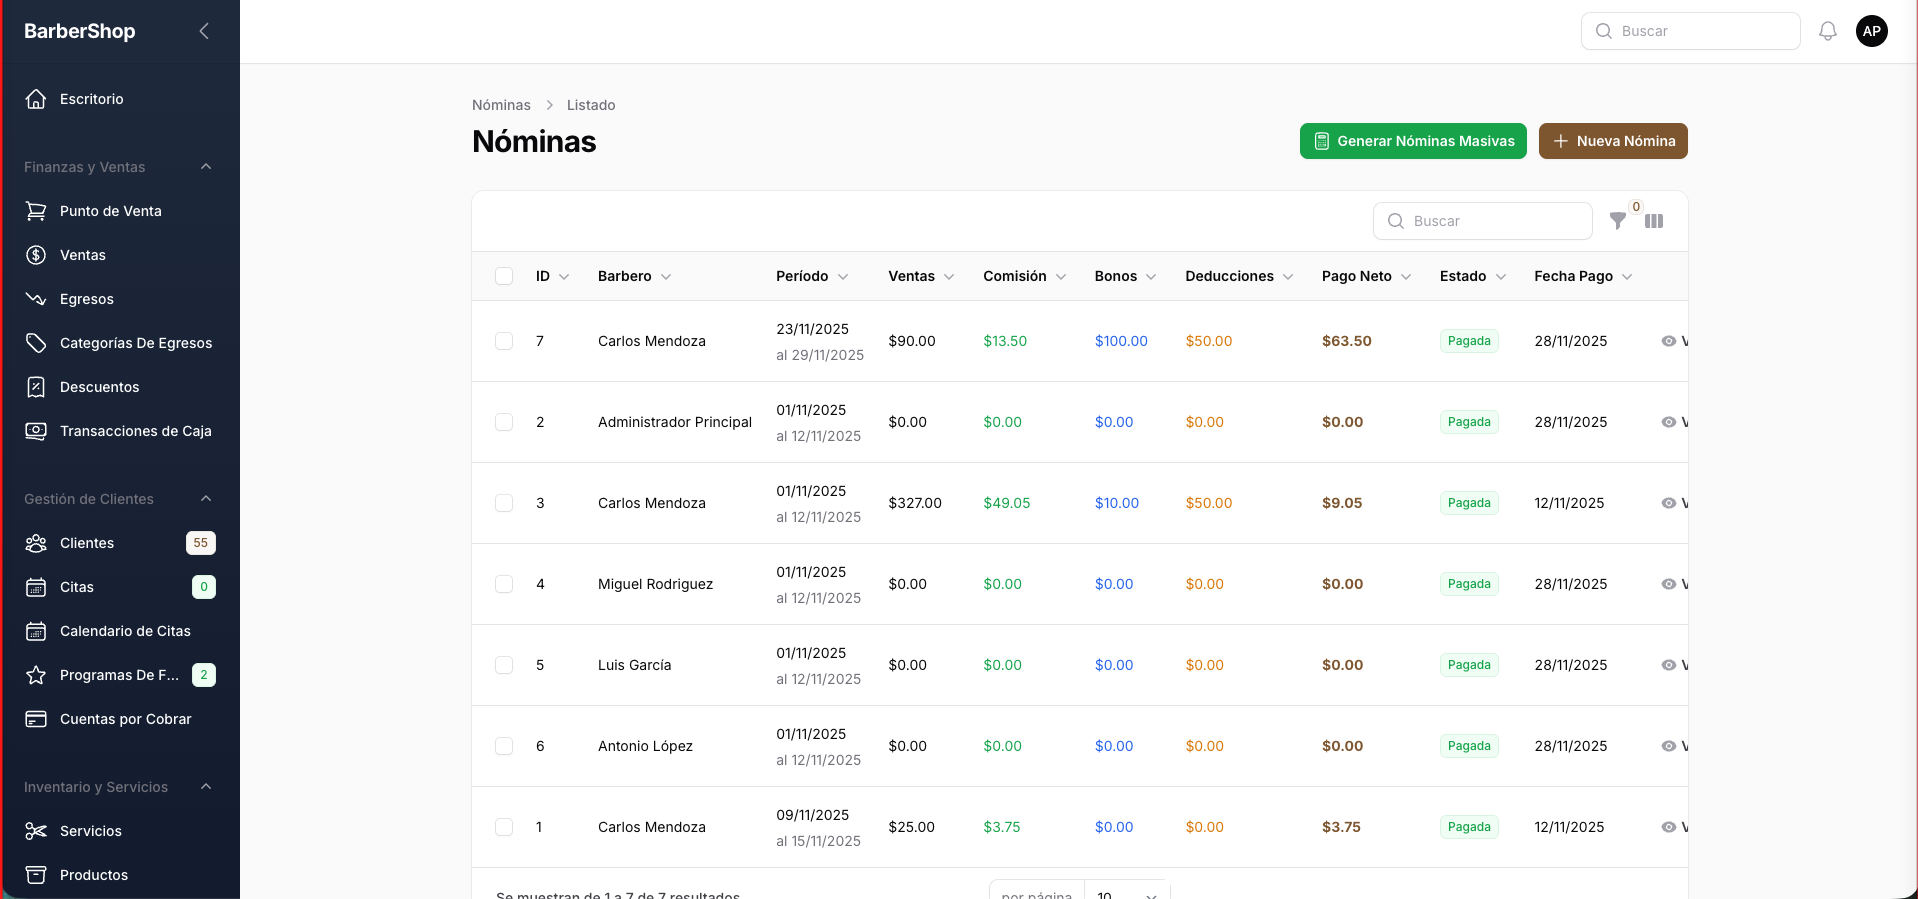Sort by the Deducciones column
The height and width of the screenshot is (899, 1918).
1239,276
